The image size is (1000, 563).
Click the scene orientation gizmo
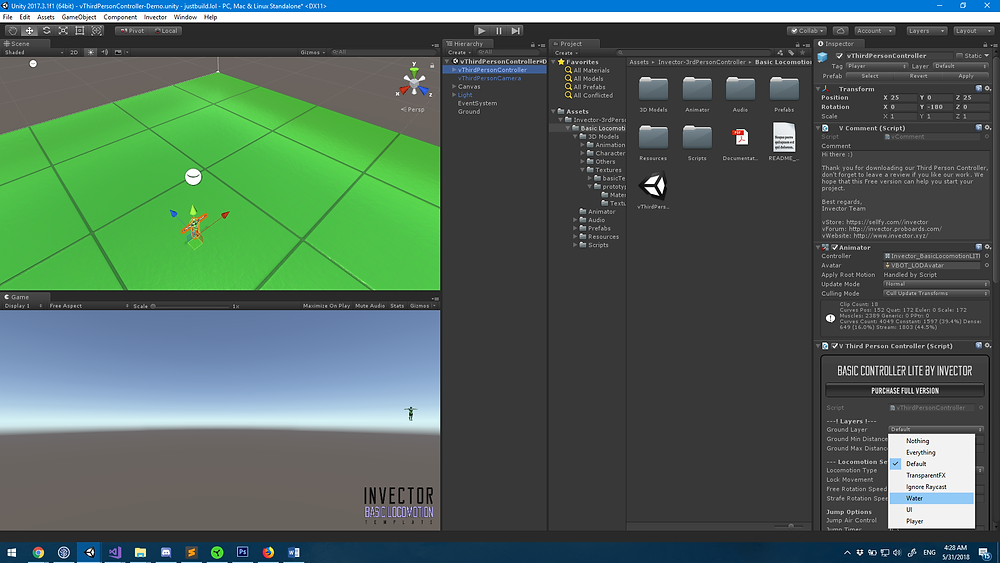pyautogui.click(x=414, y=83)
